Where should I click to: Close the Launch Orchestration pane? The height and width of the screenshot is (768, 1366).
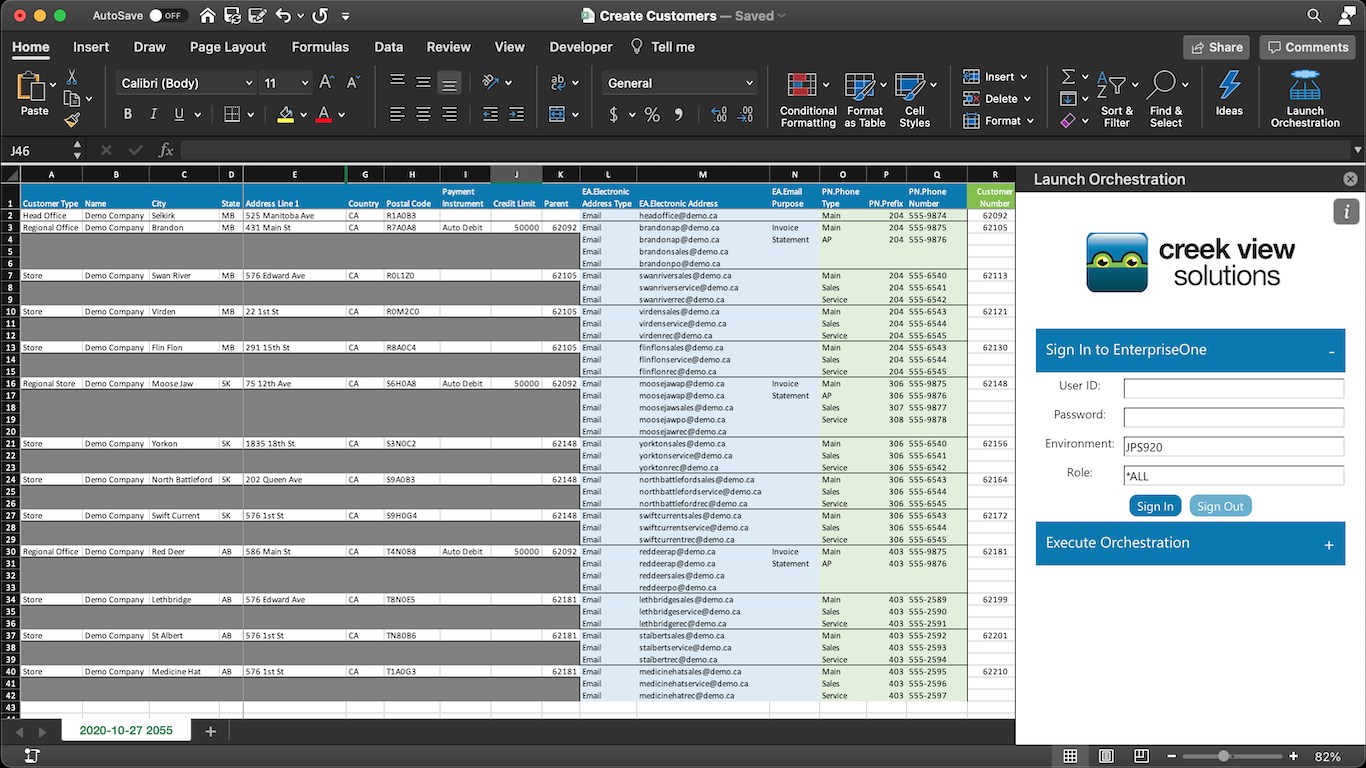point(1350,179)
